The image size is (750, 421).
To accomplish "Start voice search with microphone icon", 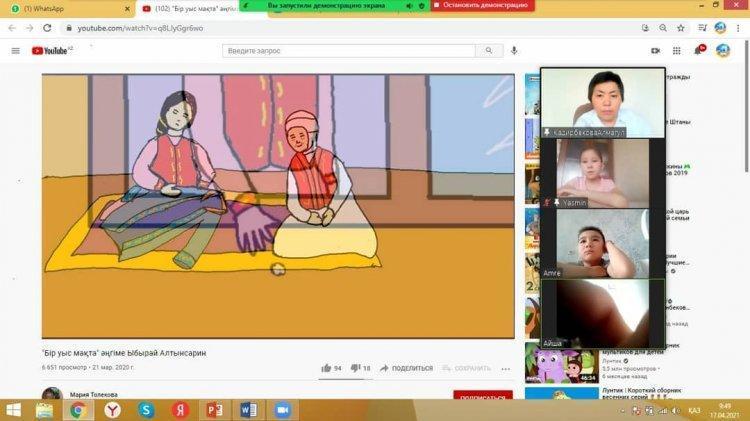I will (514, 50).
